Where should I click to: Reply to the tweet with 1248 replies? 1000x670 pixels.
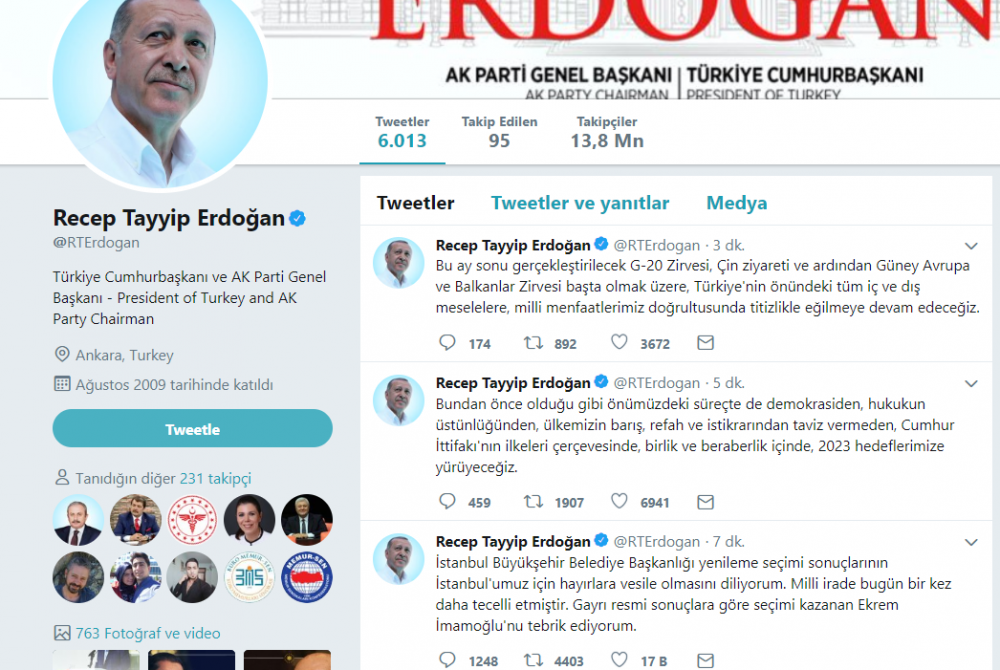point(448,660)
